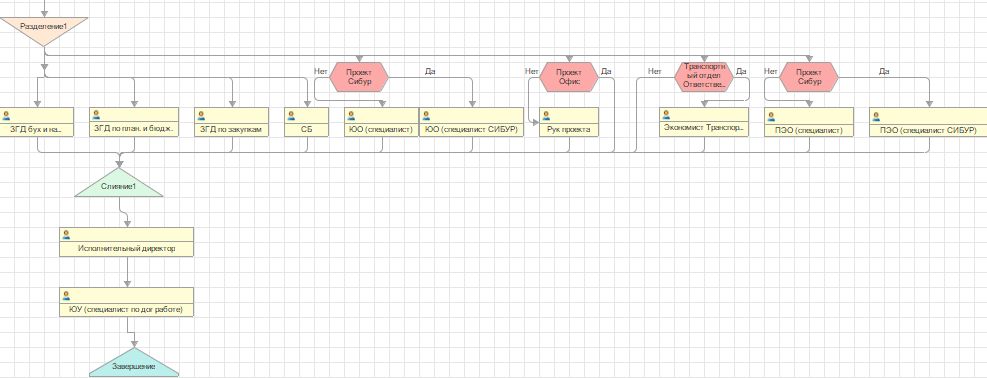This screenshot has width=987, height=378.
Task: Select the Разделение1 split triangle
Action: 43,30
